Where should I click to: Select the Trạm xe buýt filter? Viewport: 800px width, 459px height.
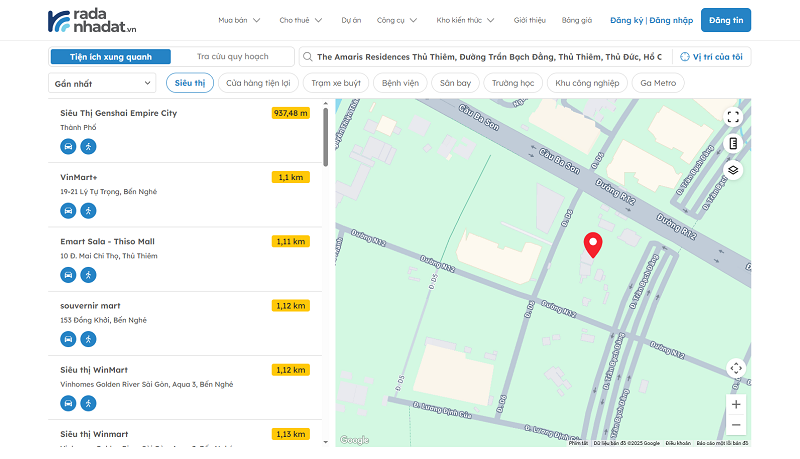[x=336, y=83]
